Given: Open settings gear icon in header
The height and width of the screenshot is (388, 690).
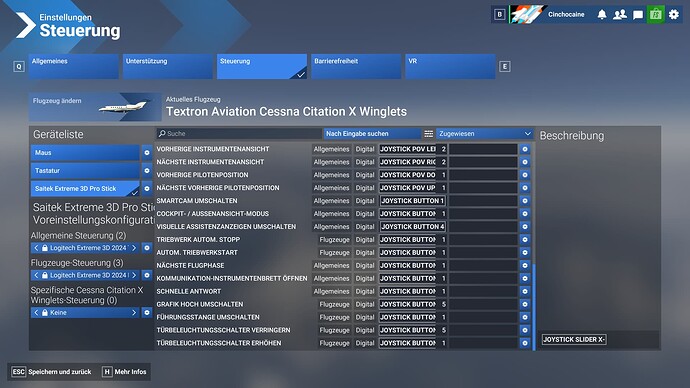Looking at the screenshot, I should [674, 15].
